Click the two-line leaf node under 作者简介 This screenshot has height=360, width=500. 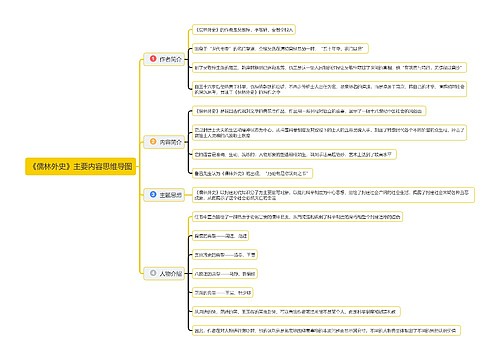[x=329, y=89]
